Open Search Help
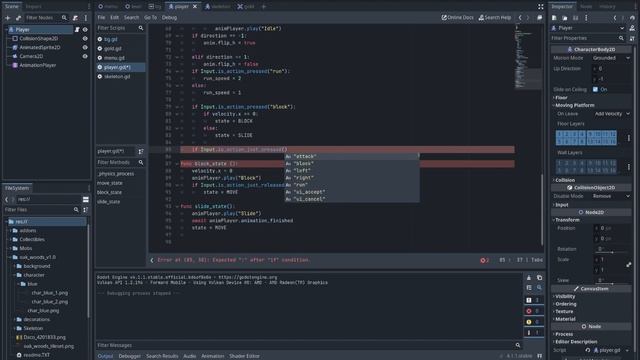Screen dimensions: 640x360 coord(495,18)
